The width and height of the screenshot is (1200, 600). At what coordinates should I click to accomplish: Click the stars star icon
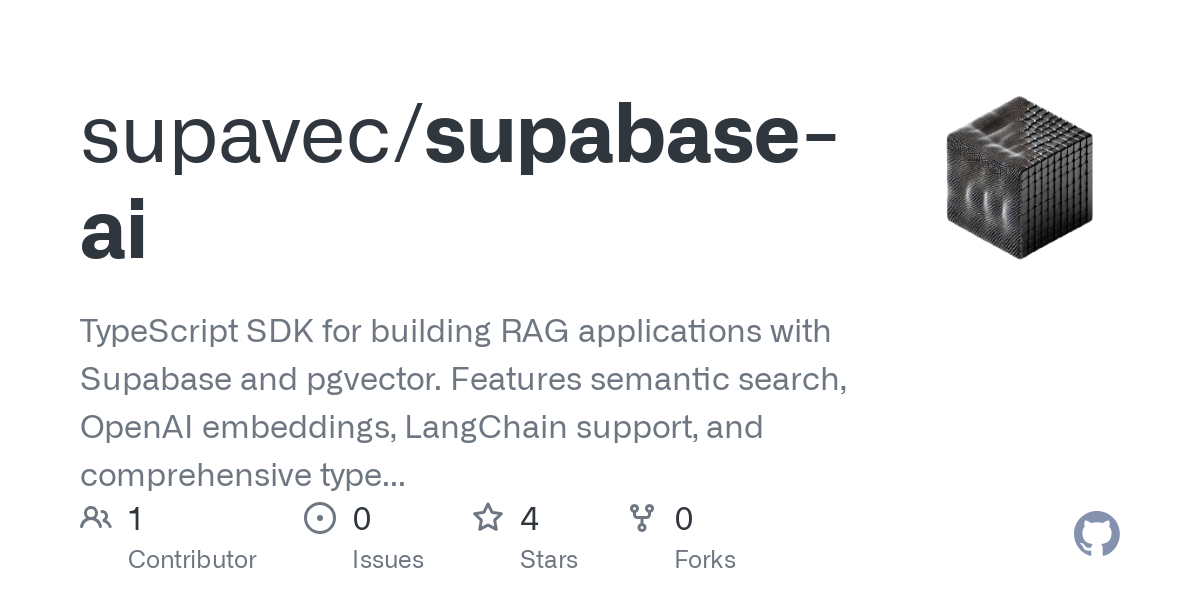coord(487,518)
